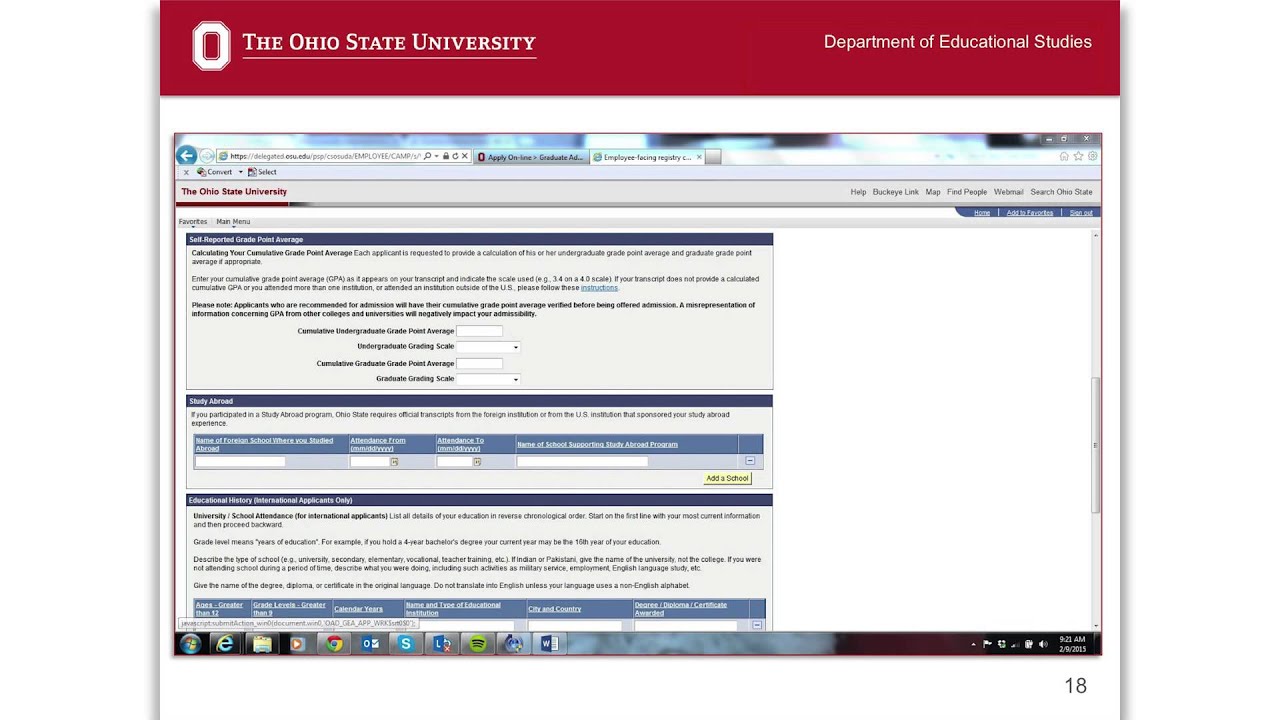The width and height of the screenshot is (1280, 720).
Task: Open Internet Explorer from the taskbar
Action: click(x=225, y=644)
